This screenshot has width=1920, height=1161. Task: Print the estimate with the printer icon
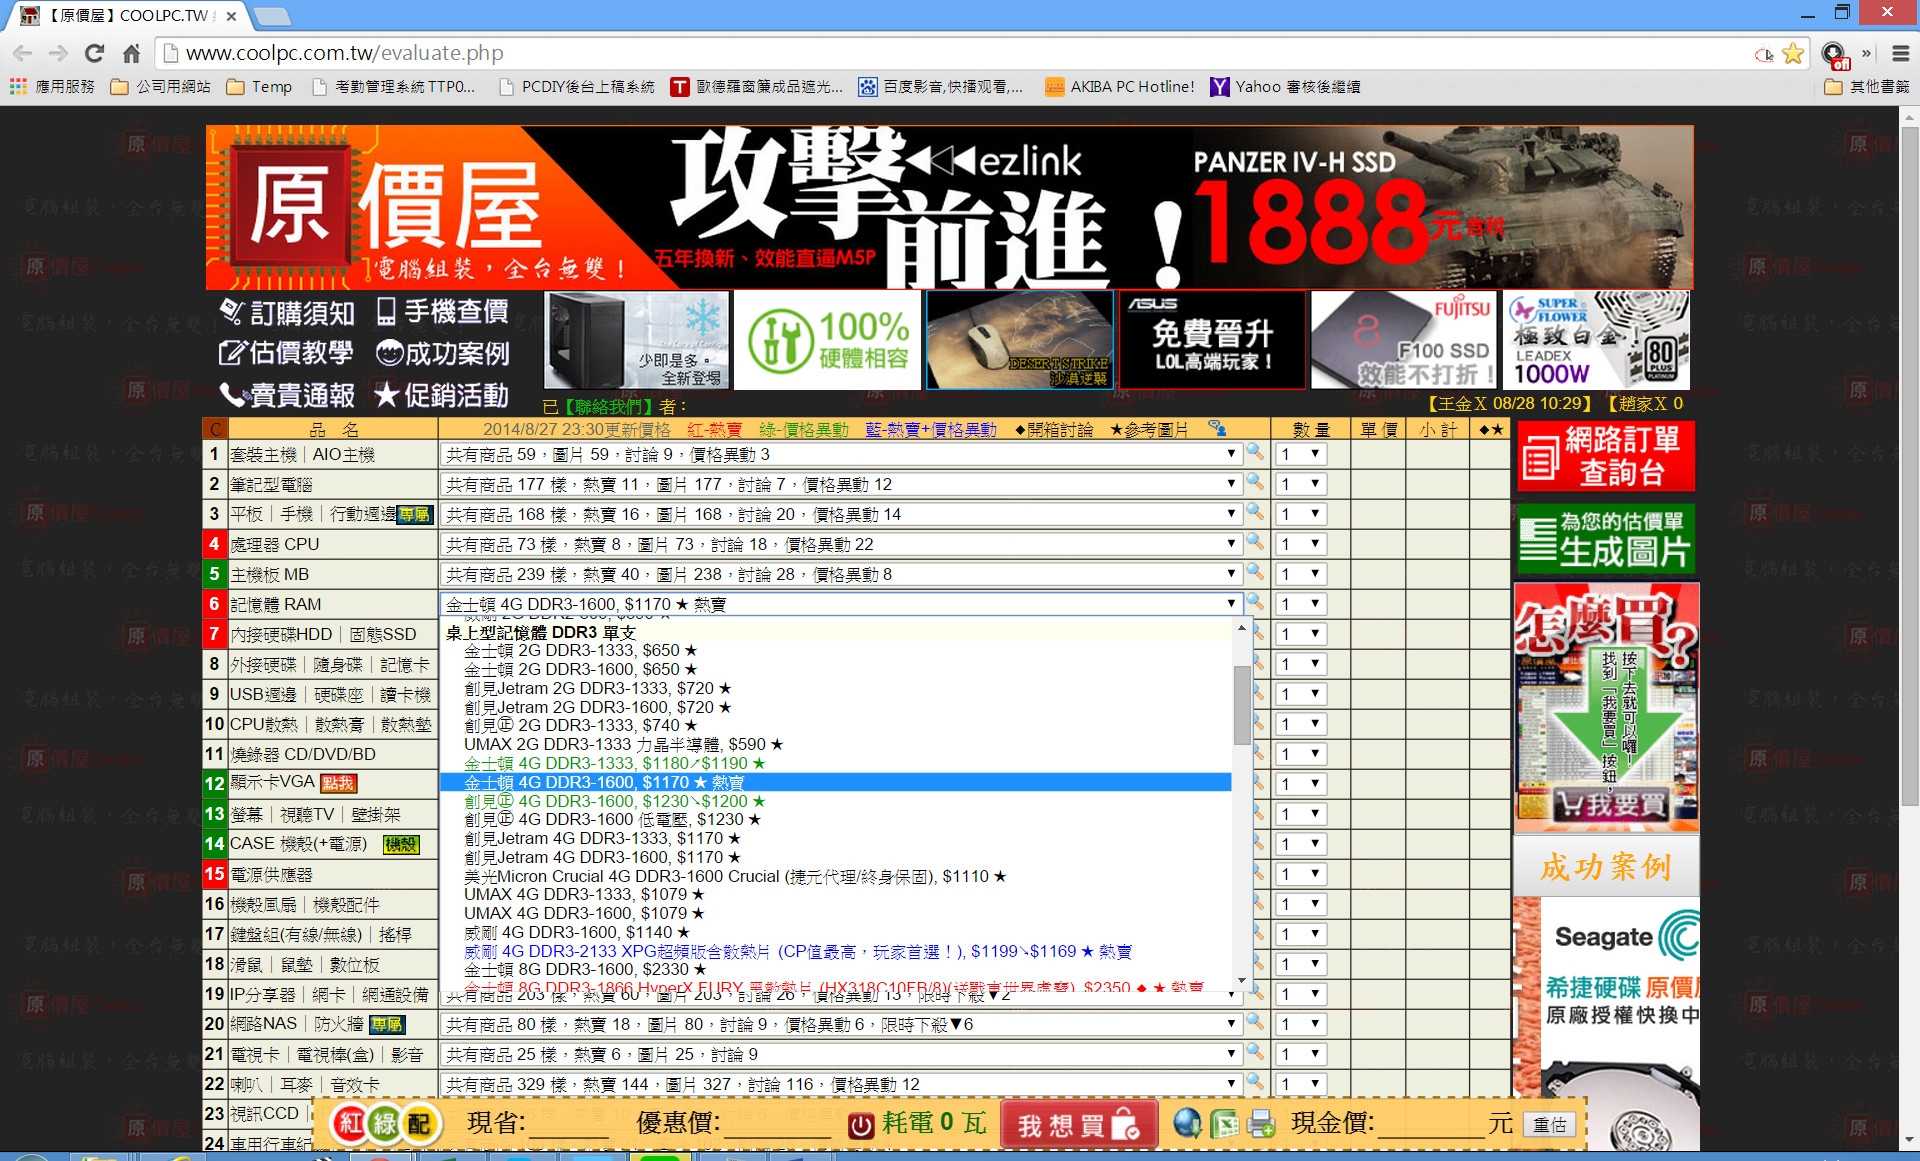coord(1262,1124)
